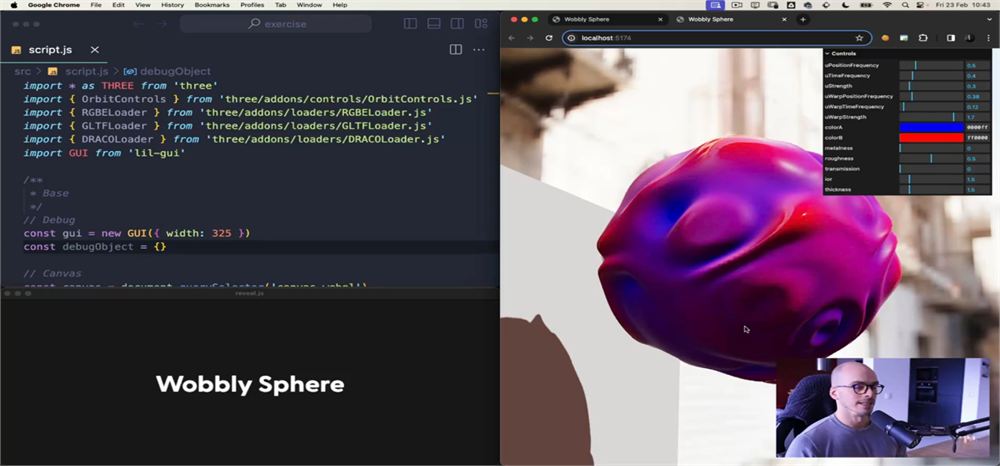Toggle VS Code bottom panel layout icon

coord(434,24)
